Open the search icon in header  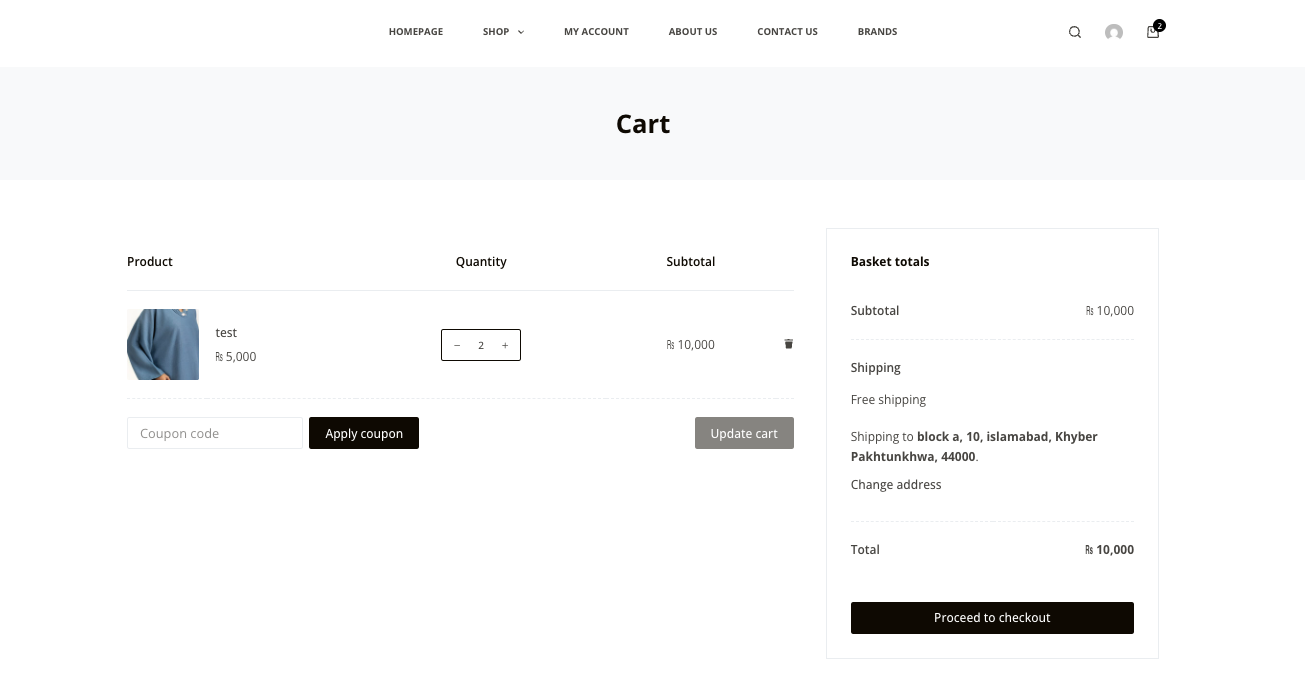tap(1075, 32)
